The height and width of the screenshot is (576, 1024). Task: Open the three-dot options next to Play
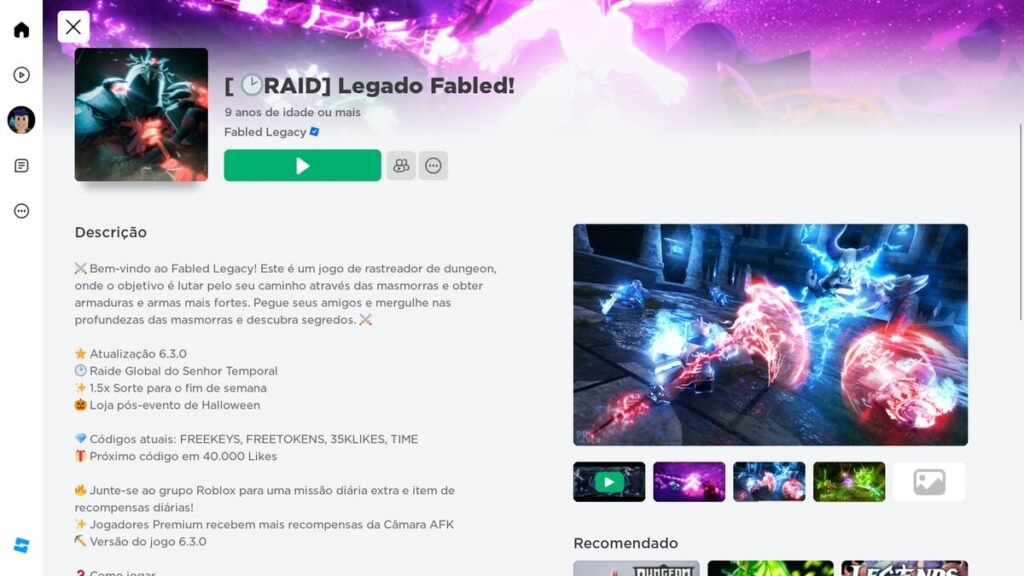click(x=433, y=166)
